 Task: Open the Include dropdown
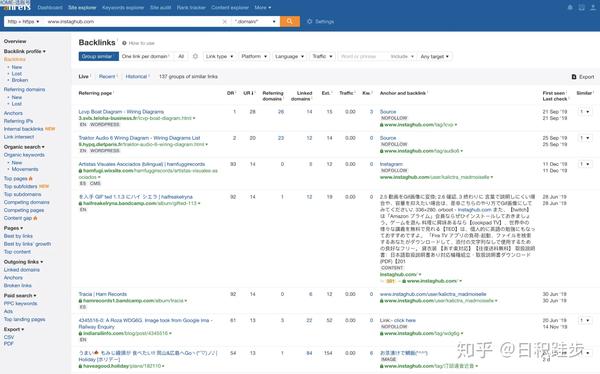pos(402,57)
